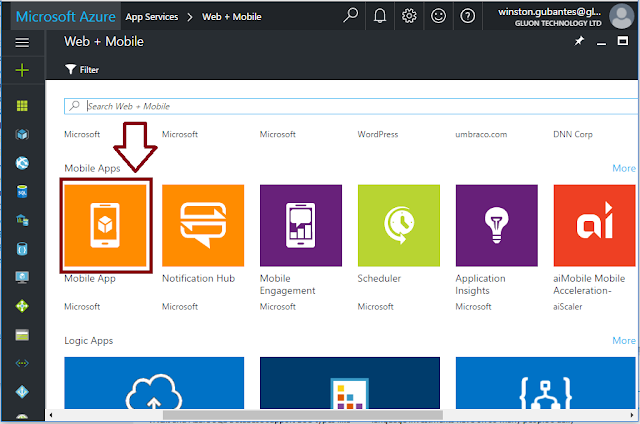Click the green plus New button
640x424 pixels.
tap(22, 70)
